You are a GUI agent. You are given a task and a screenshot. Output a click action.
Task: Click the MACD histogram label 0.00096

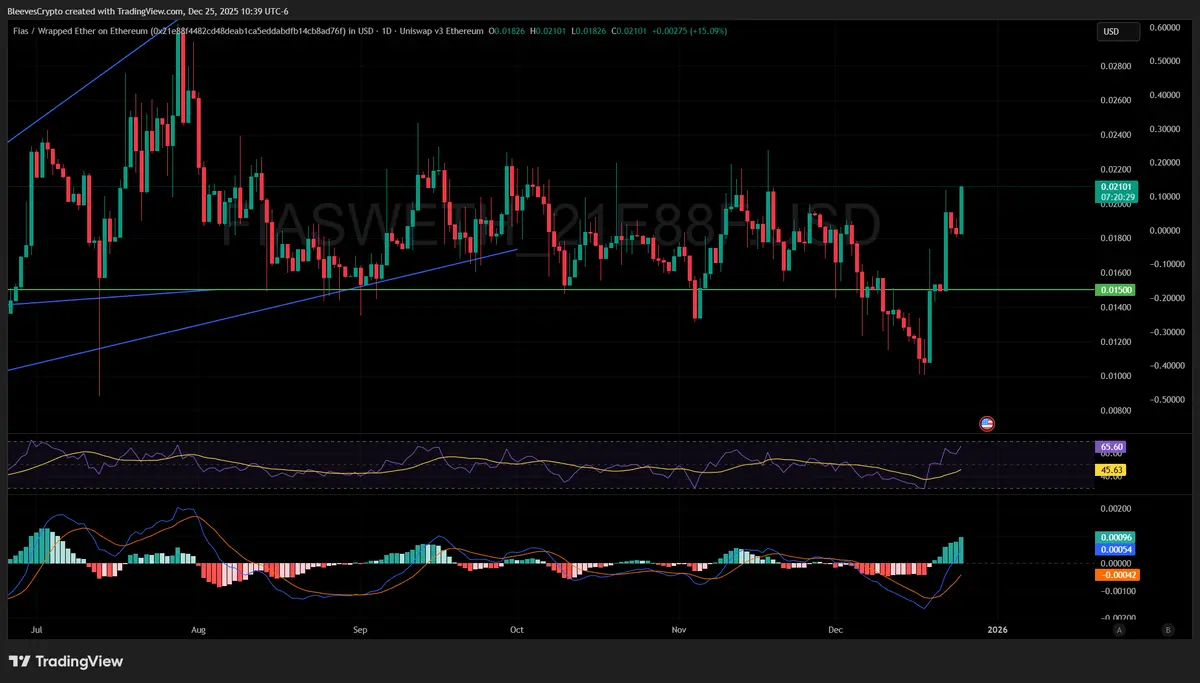1116,538
